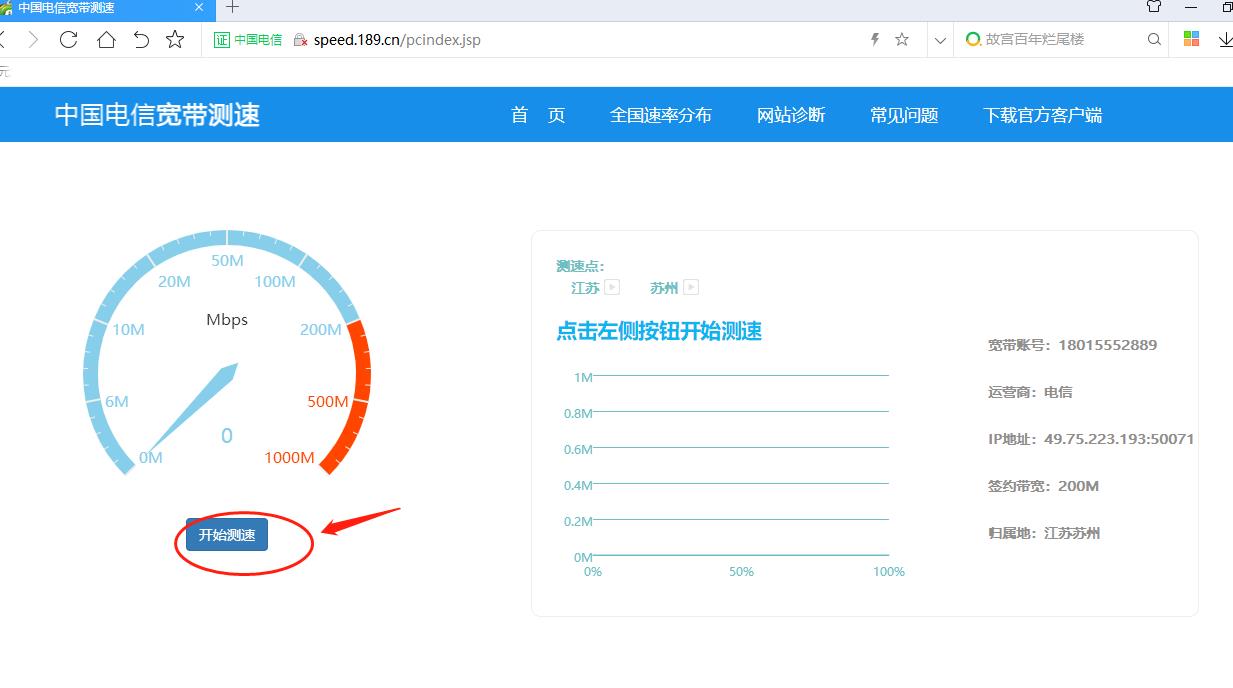Open 全国速率分布 page
1233x688 pixels.
tap(661, 115)
